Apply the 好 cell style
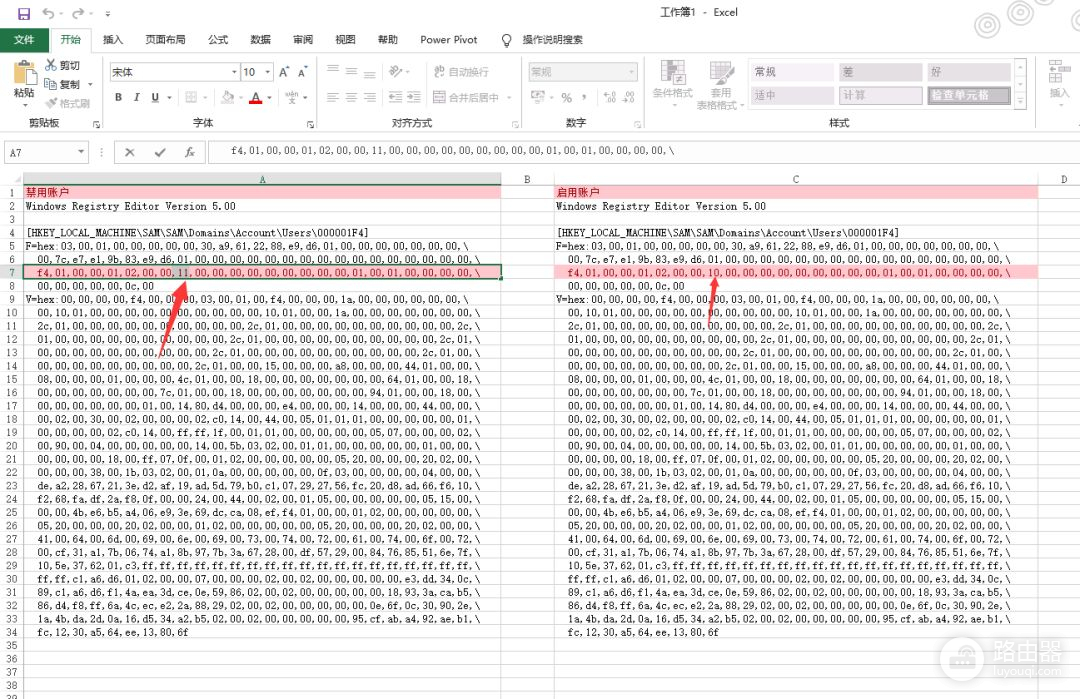This screenshot has width=1080, height=699. pyautogui.click(x=968, y=72)
